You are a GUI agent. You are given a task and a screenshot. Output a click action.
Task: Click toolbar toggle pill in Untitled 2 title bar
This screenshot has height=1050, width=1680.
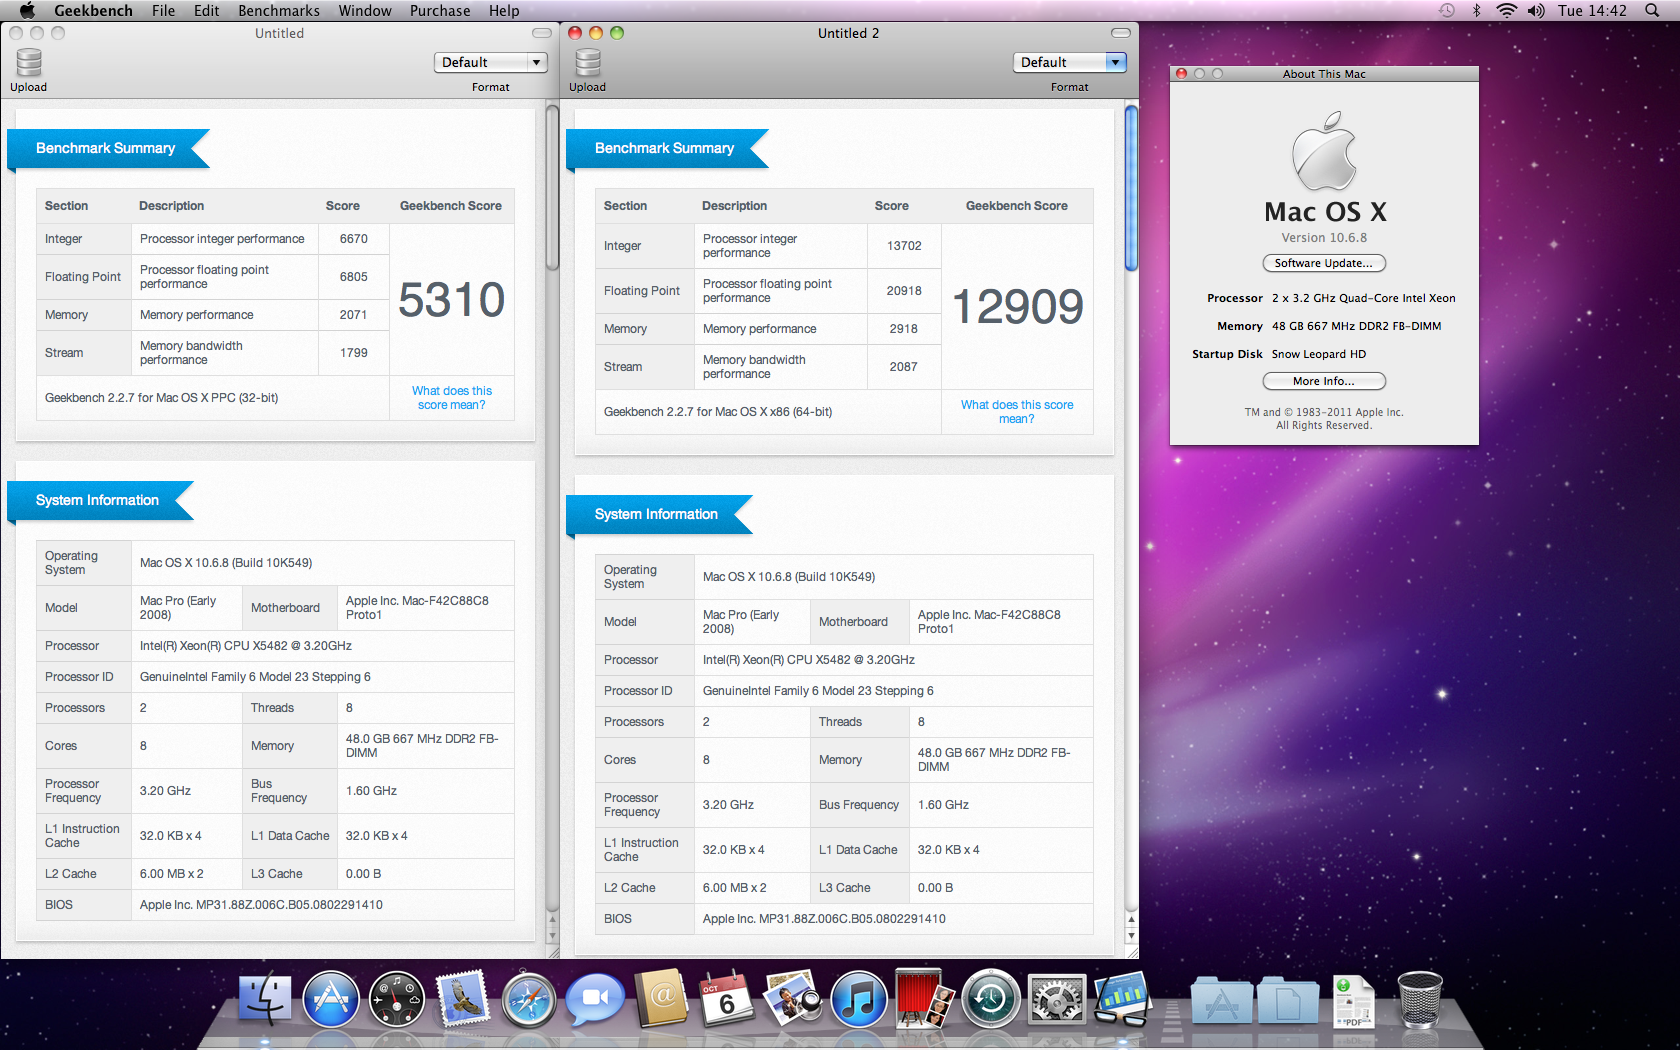(x=1121, y=33)
